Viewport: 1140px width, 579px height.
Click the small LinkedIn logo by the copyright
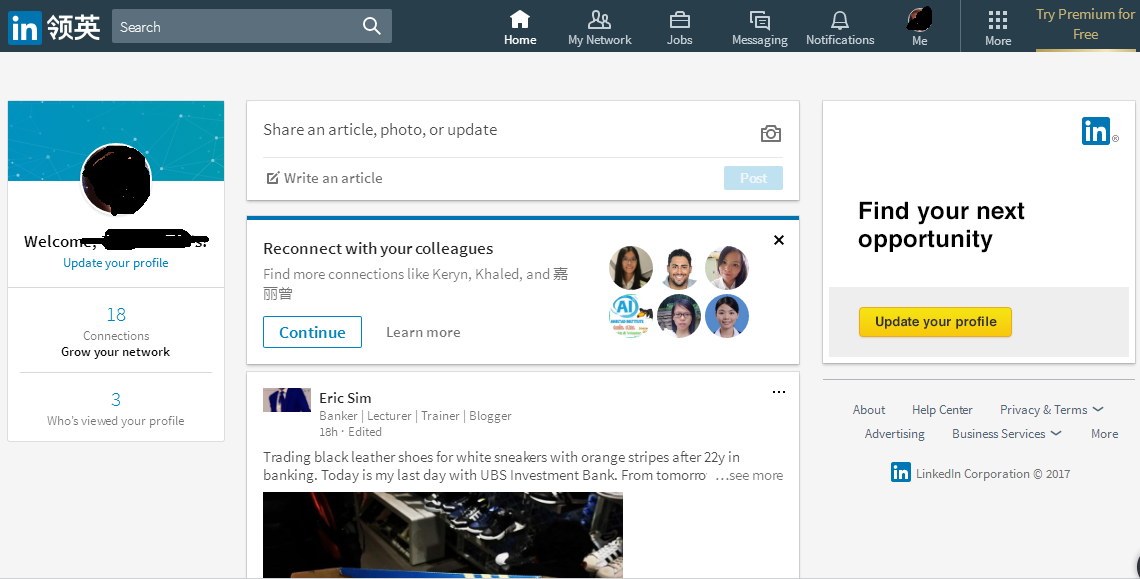(901, 473)
